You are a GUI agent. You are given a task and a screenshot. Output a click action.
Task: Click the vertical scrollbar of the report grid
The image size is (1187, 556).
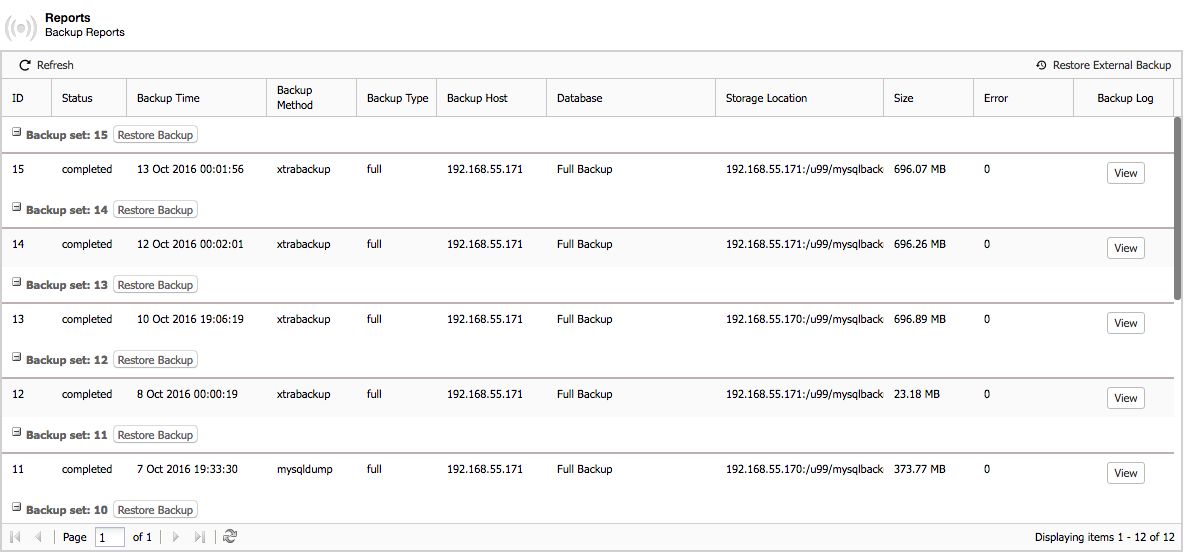pyautogui.click(x=1177, y=207)
